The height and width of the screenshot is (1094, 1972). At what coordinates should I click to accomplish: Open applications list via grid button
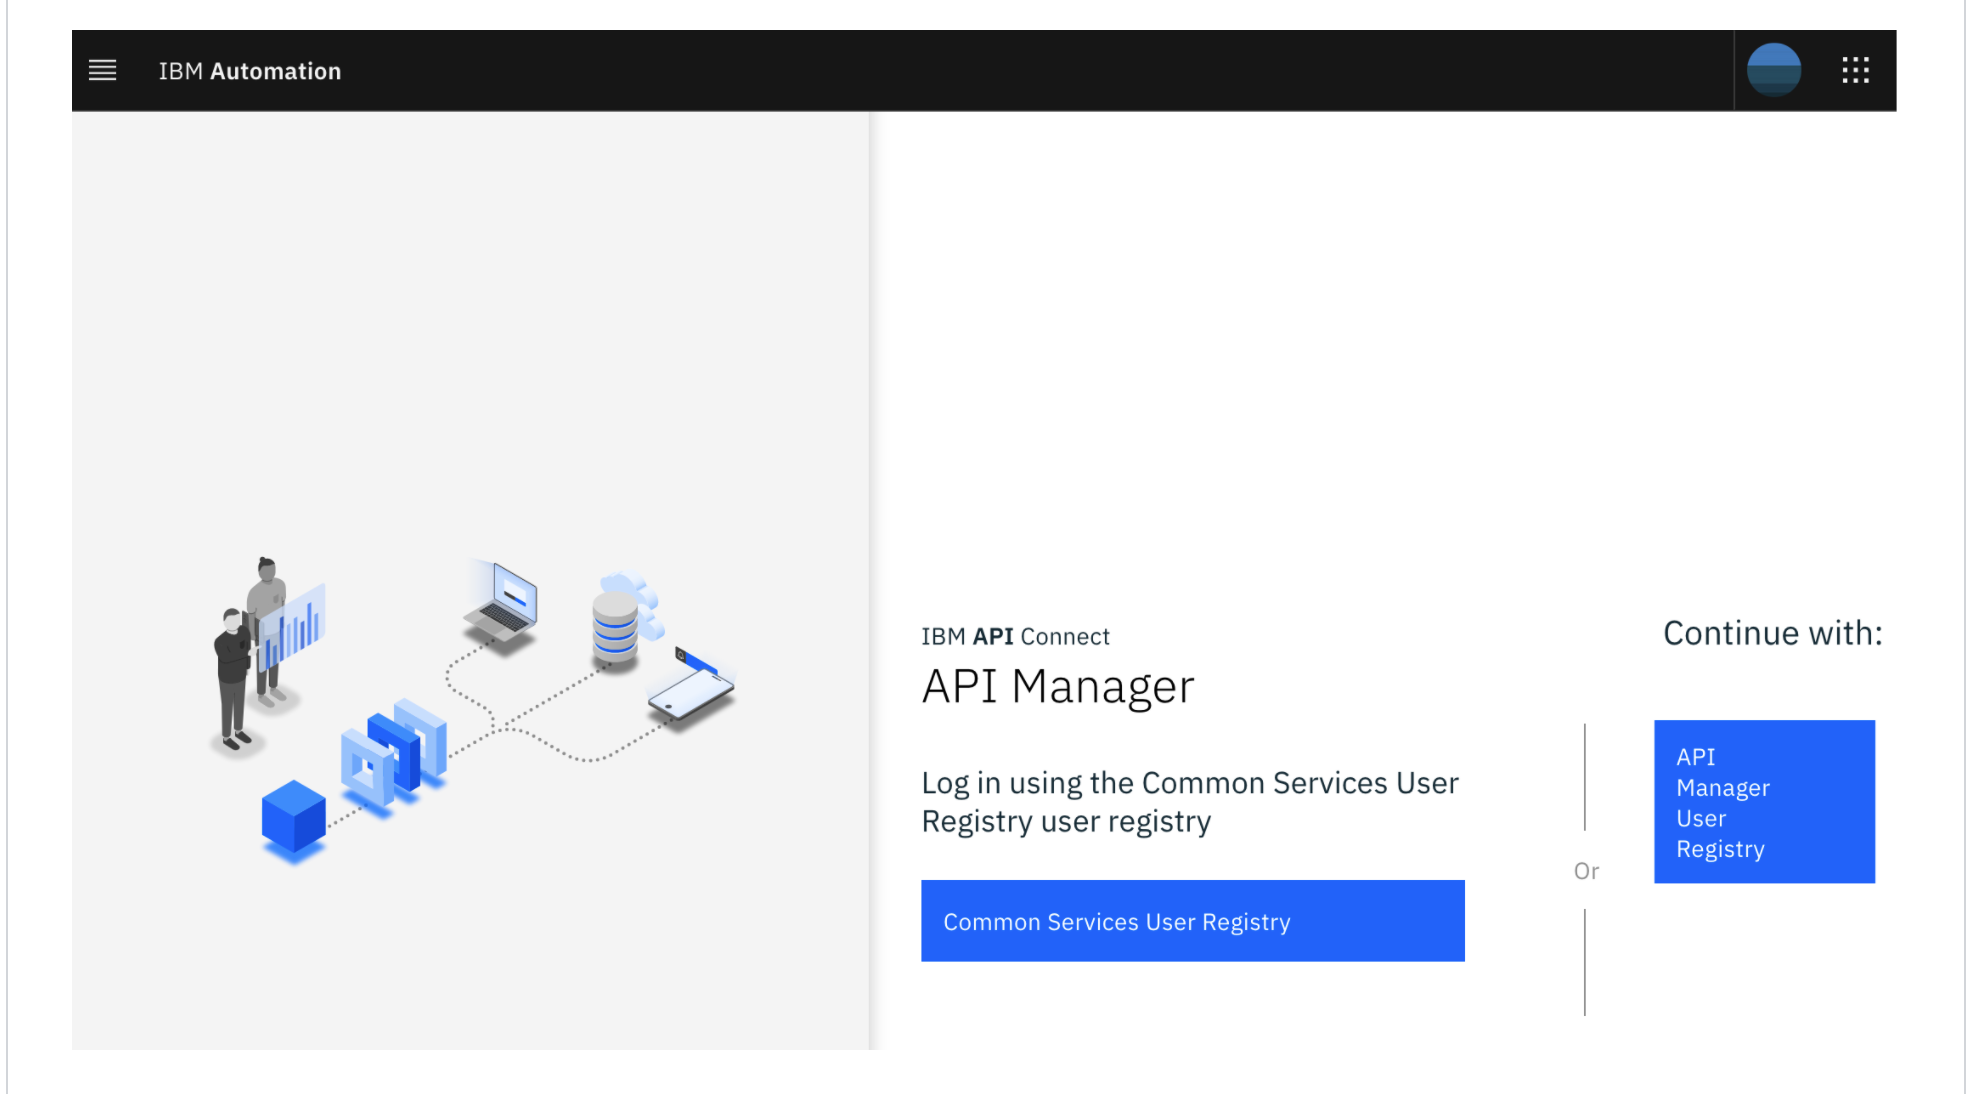click(1855, 70)
